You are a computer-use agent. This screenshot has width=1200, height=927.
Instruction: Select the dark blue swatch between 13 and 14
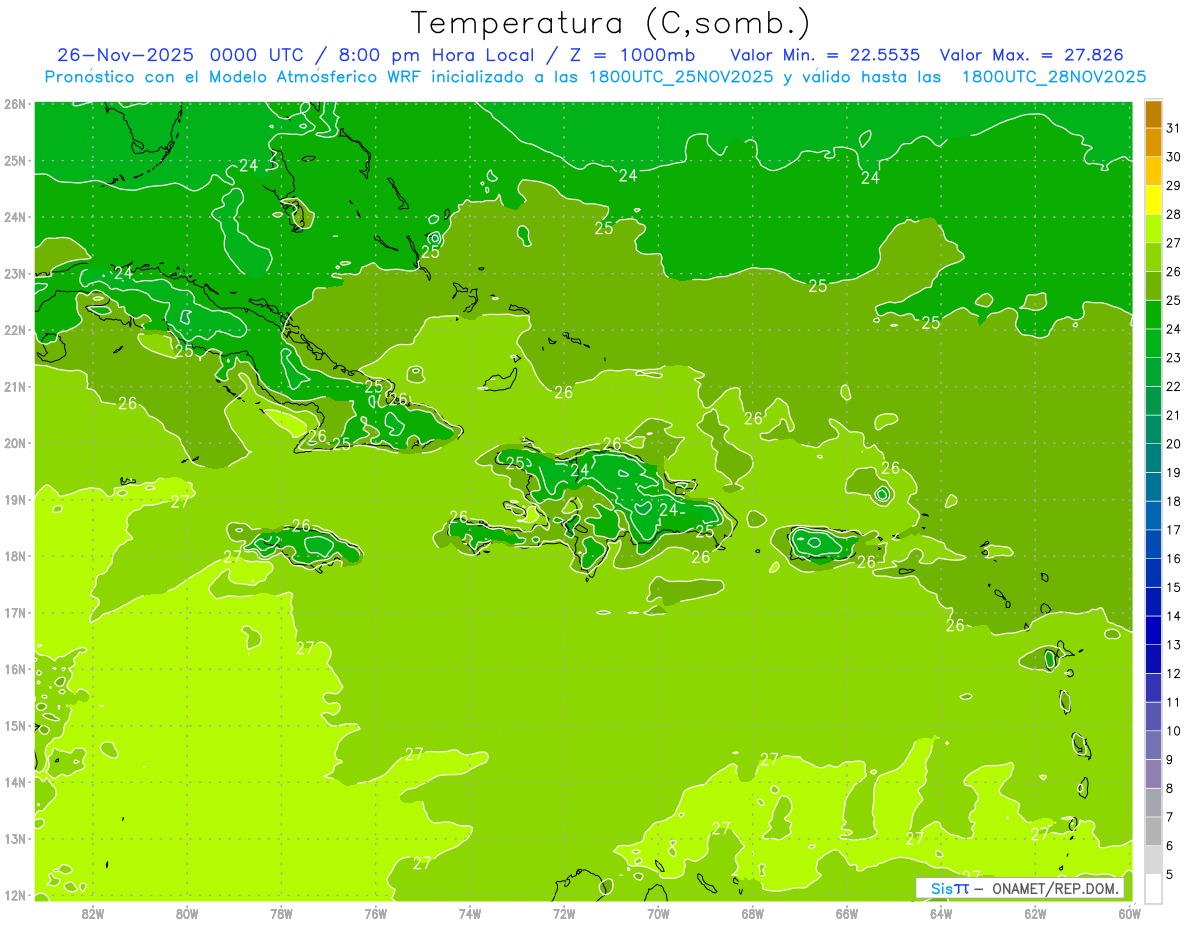(x=1153, y=630)
